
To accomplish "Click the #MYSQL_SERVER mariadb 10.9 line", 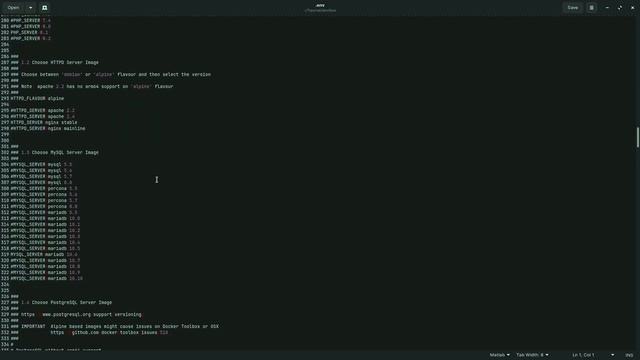I will coord(45,272).
